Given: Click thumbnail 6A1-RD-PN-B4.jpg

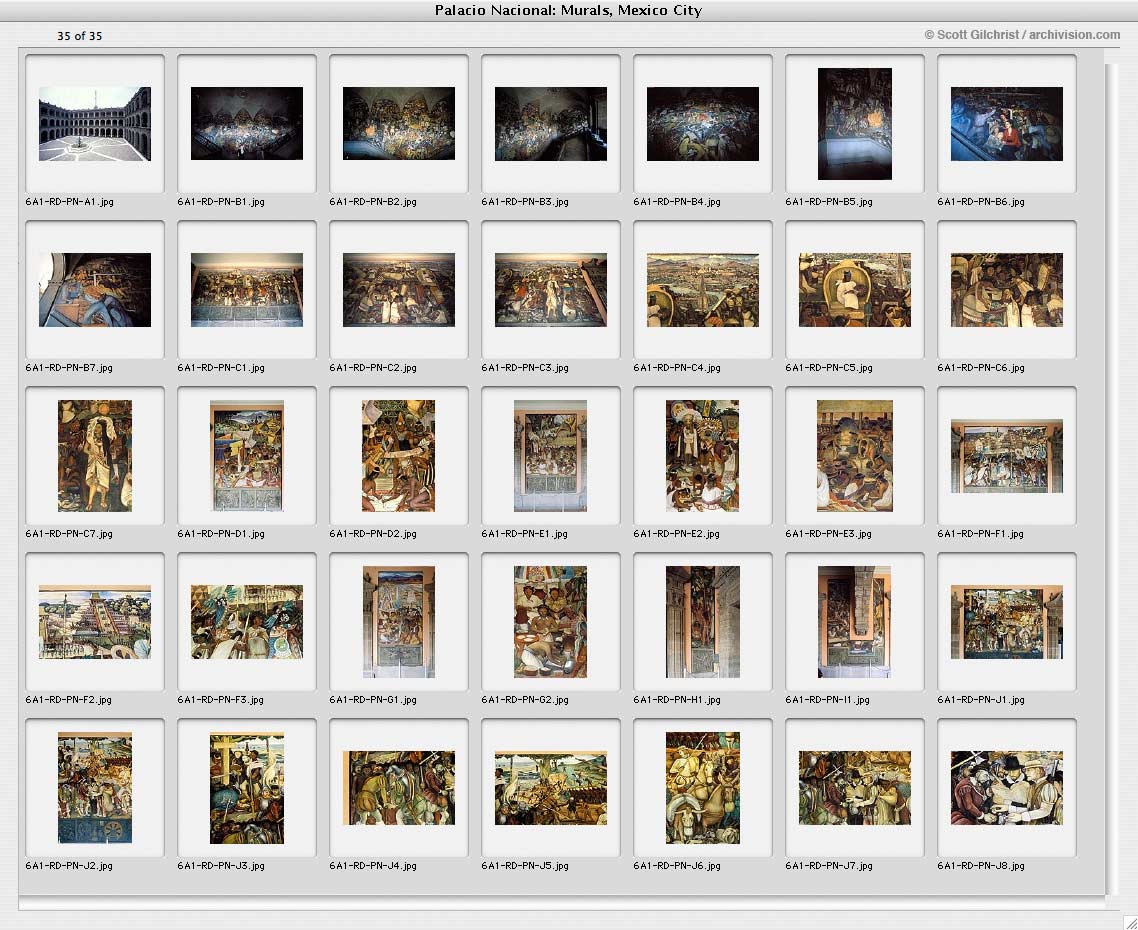Looking at the screenshot, I should point(703,124).
